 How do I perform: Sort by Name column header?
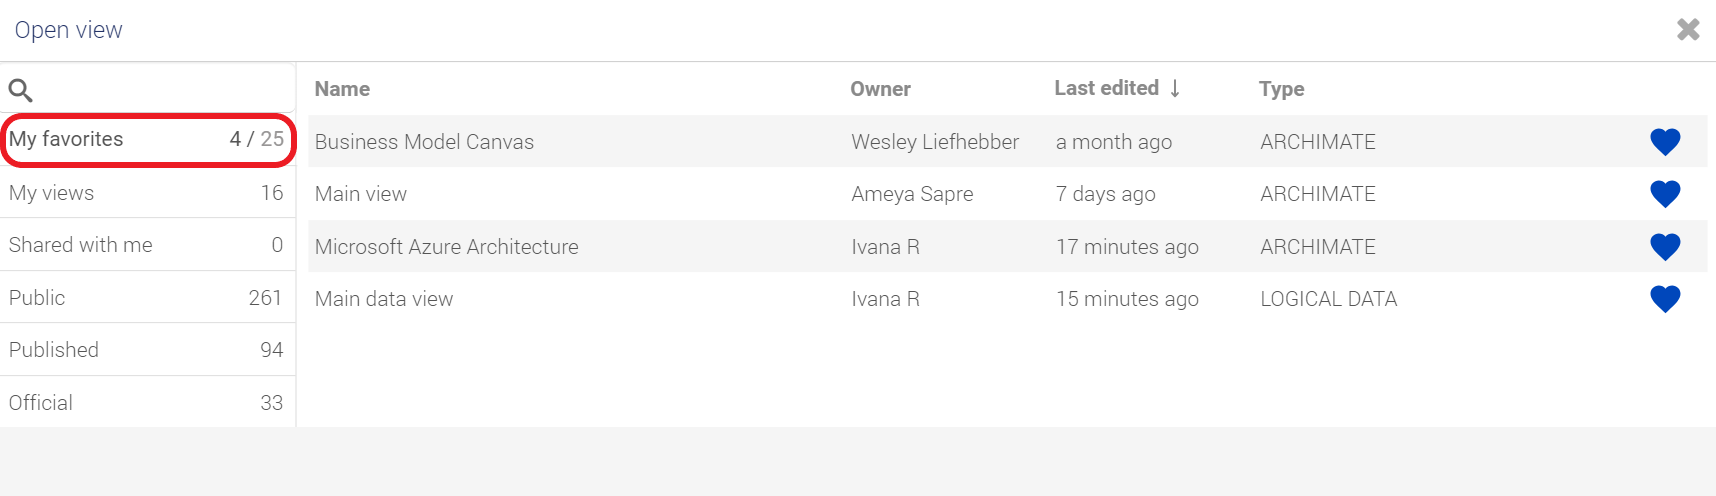(x=342, y=89)
